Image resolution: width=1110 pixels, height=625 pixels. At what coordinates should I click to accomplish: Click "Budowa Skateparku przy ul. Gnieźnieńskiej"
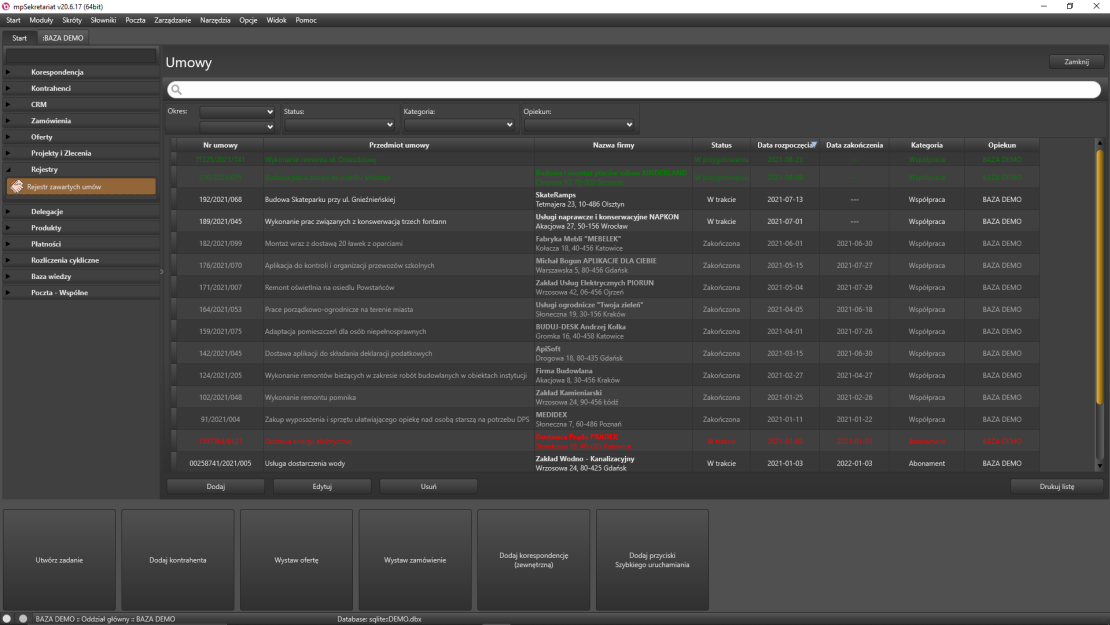(x=330, y=200)
